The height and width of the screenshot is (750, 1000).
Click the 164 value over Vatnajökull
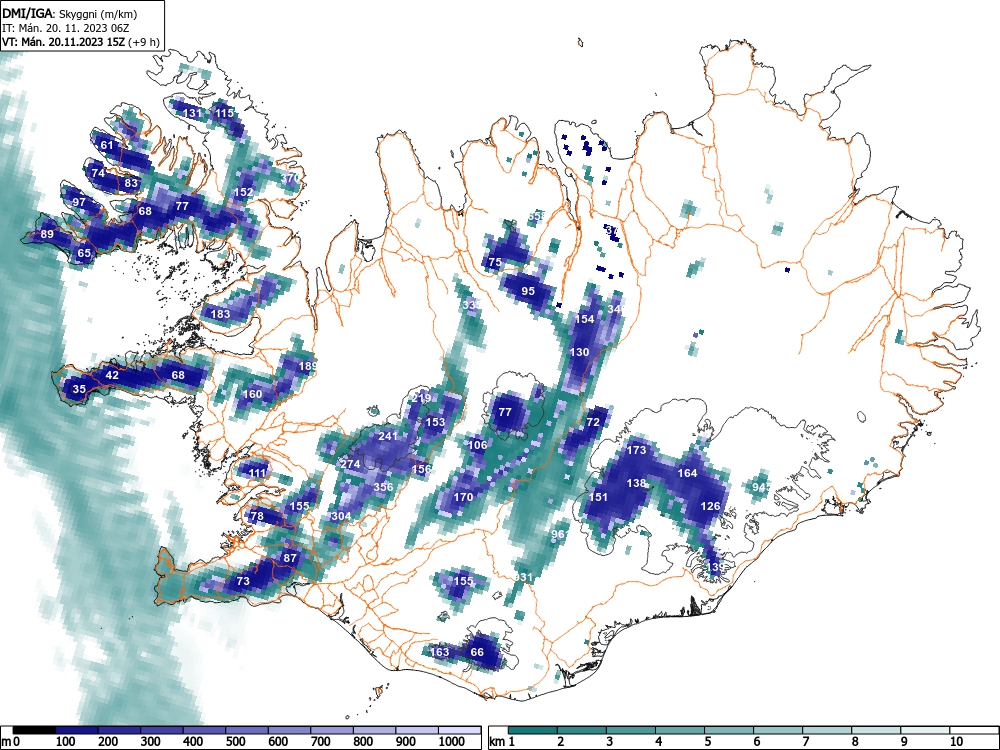[x=688, y=473]
